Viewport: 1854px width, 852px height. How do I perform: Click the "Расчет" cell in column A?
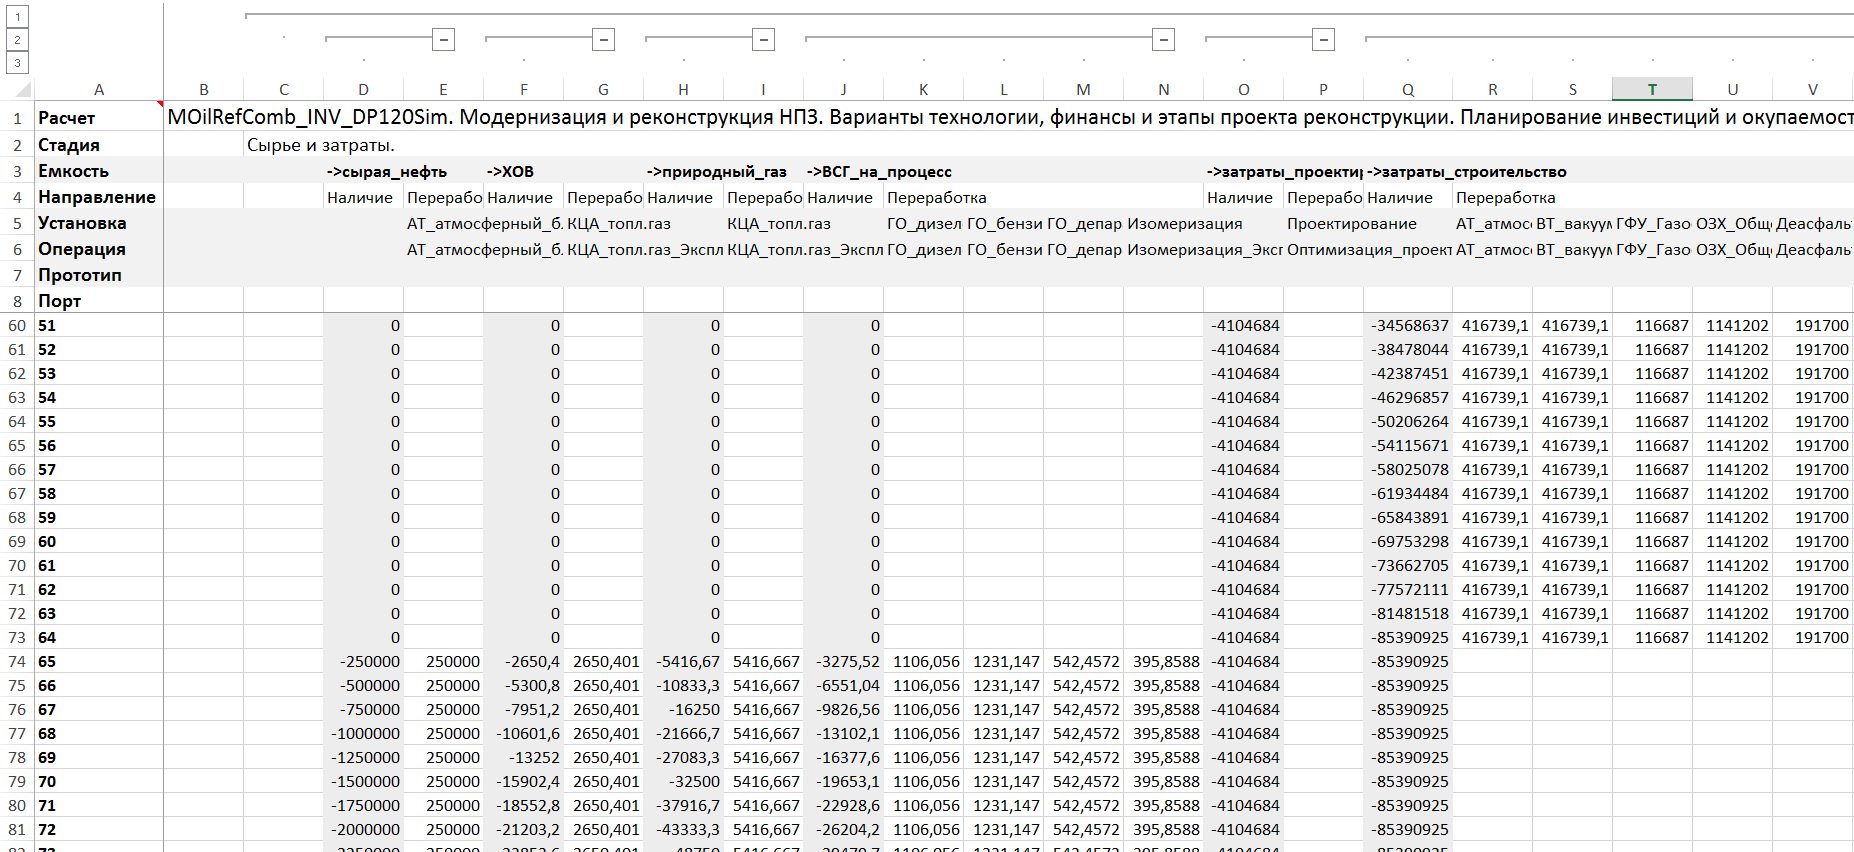98,118
